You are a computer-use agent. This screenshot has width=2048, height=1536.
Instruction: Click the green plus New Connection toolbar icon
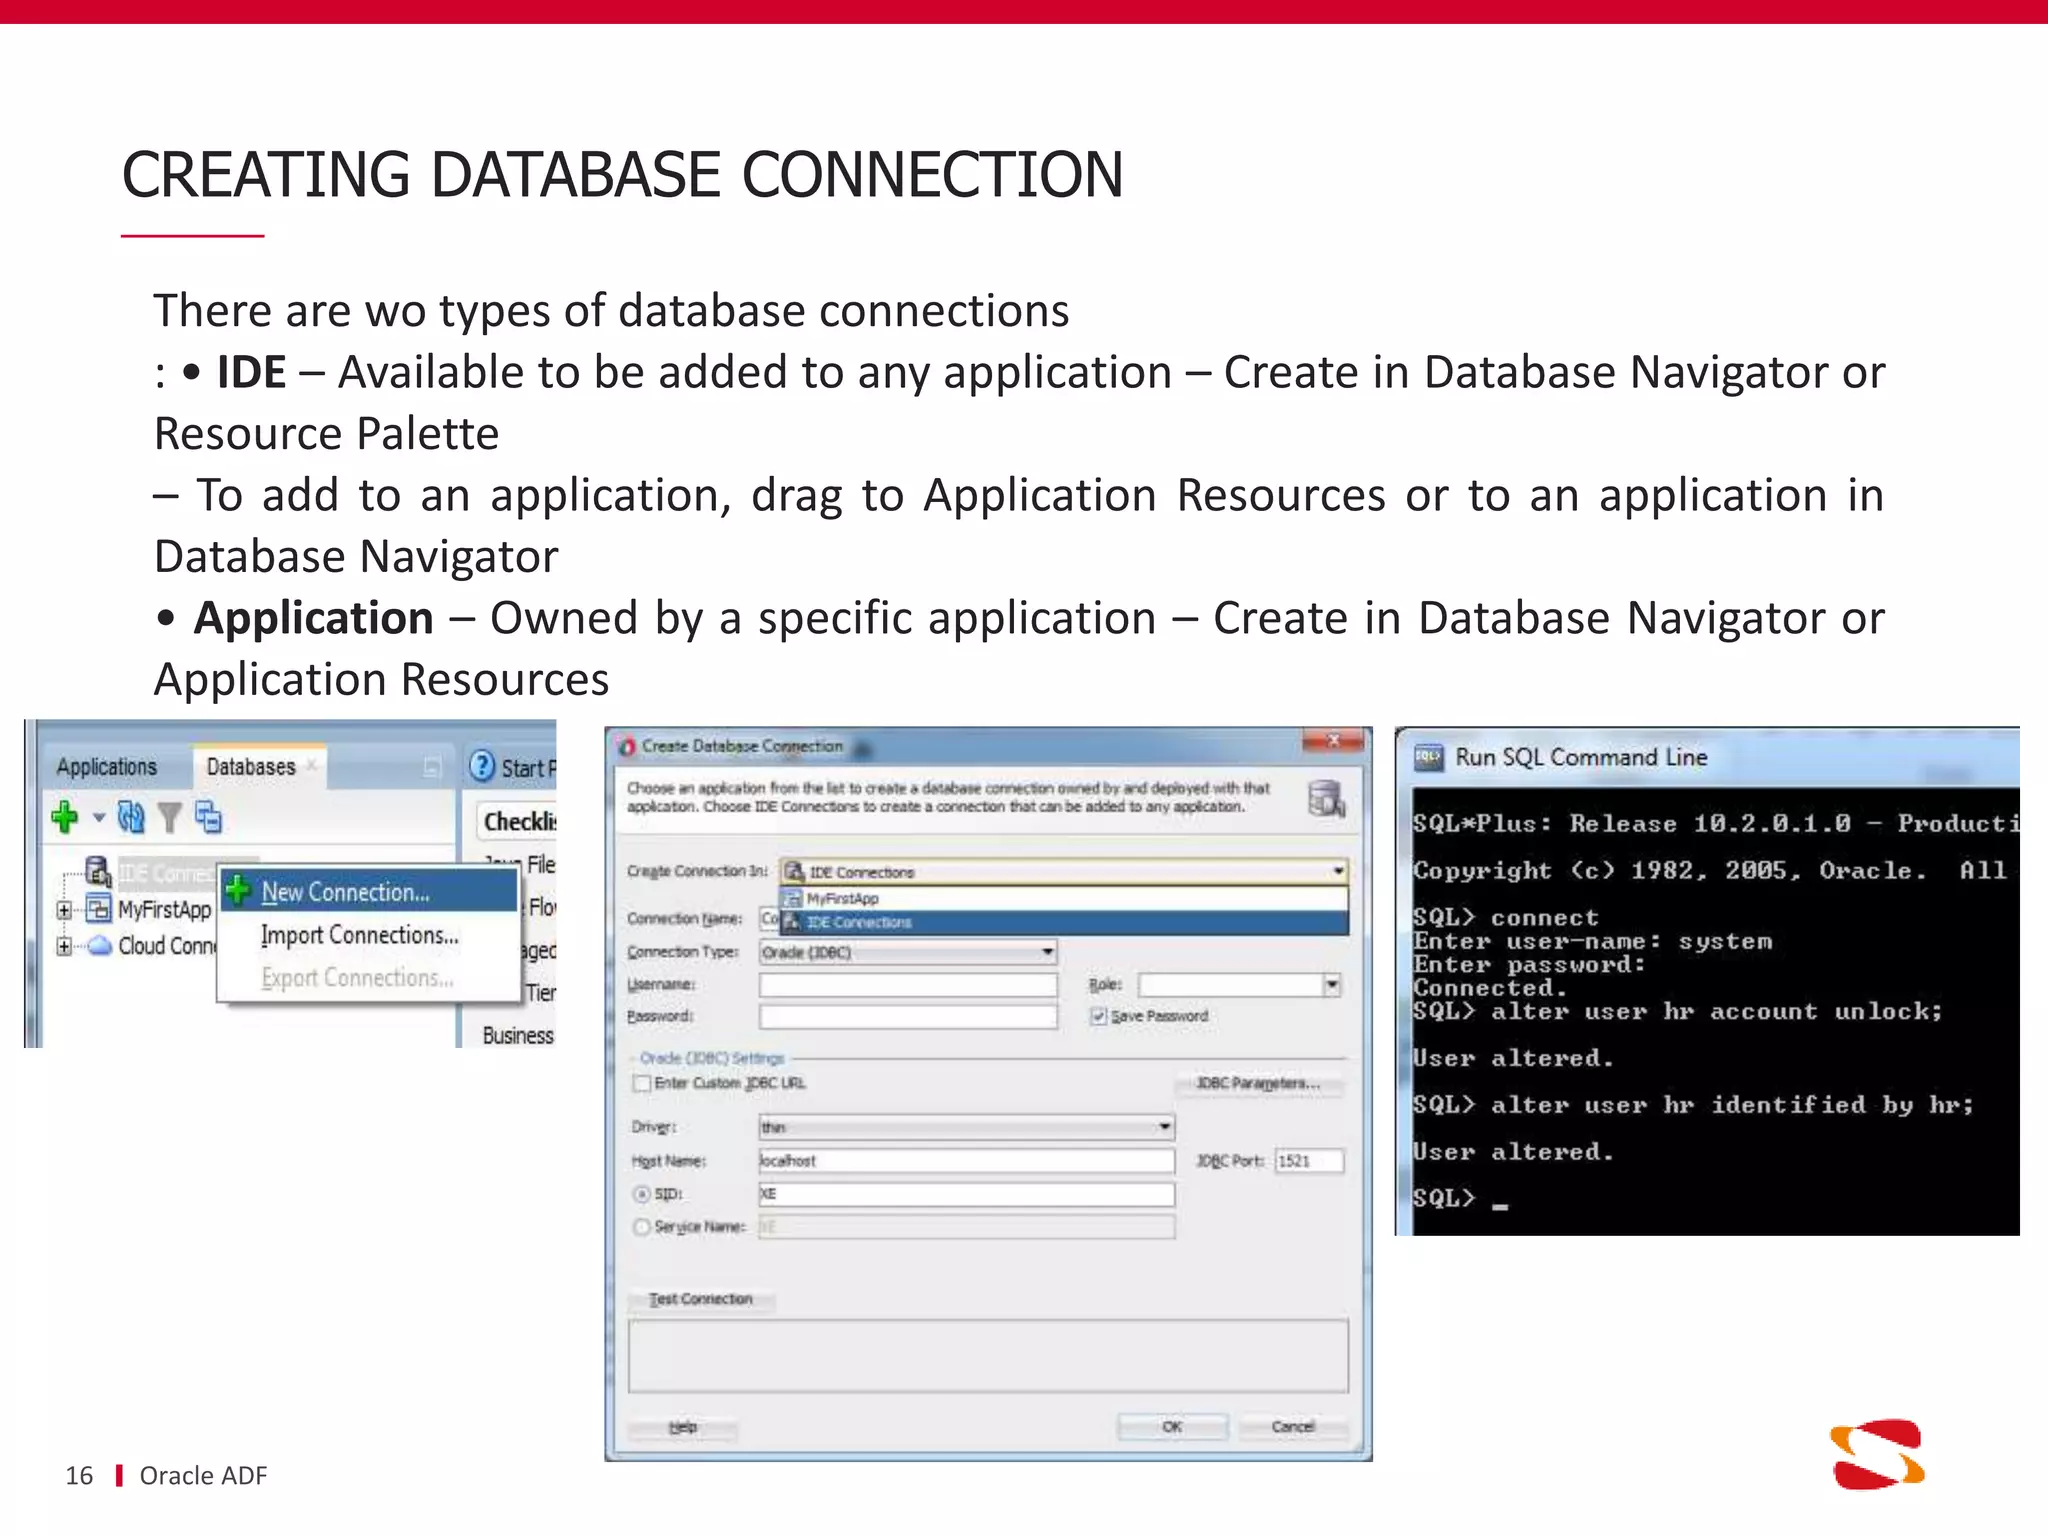pos(65,818)
